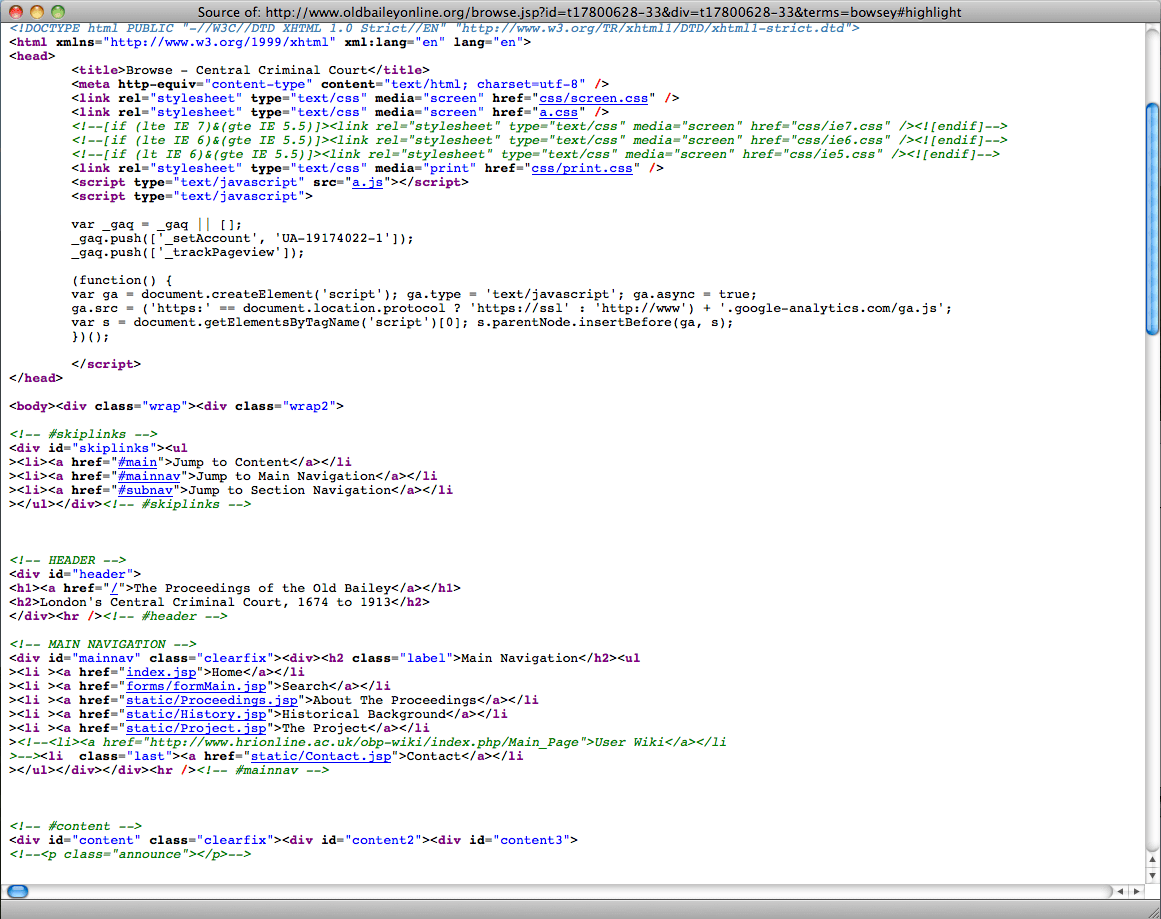Viewport: 1161px width, 919px height.
Task: Open the a.js script source link
Action: [367, 182]
